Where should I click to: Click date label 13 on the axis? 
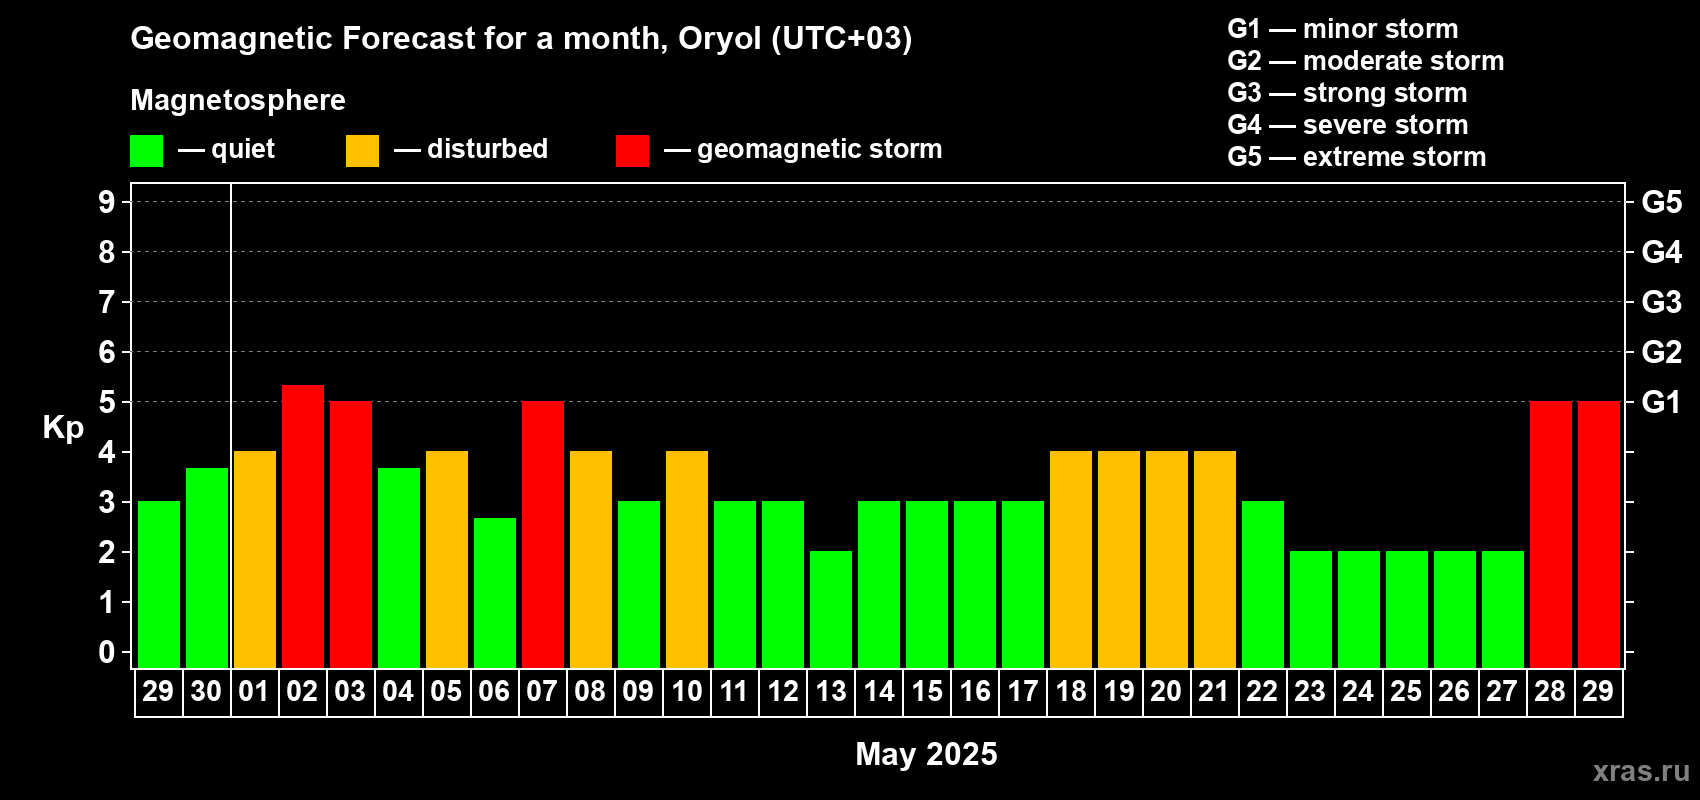tap(831, 692)
